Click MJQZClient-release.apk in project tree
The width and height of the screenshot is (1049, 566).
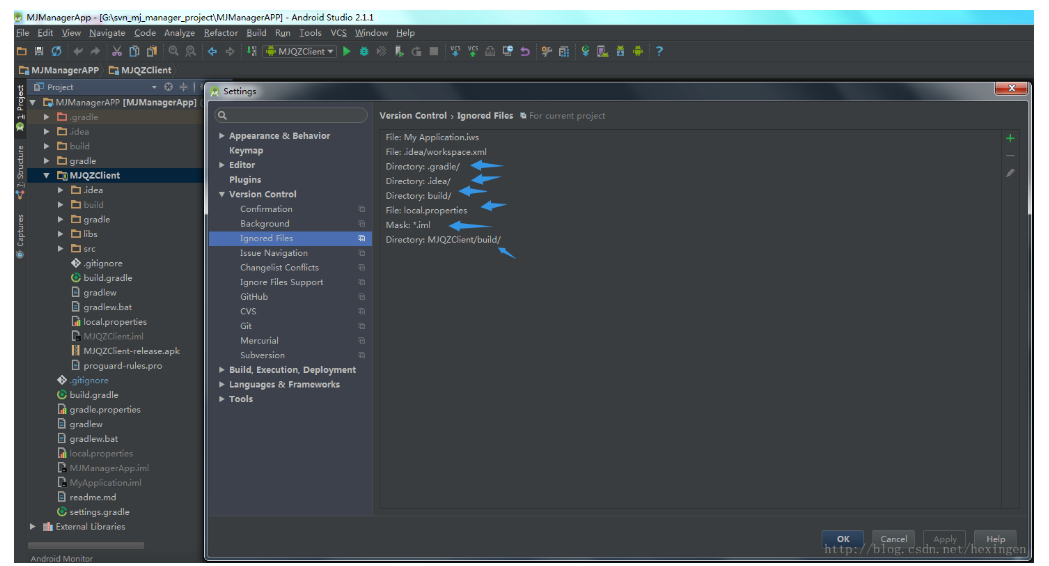pos(131,351)
